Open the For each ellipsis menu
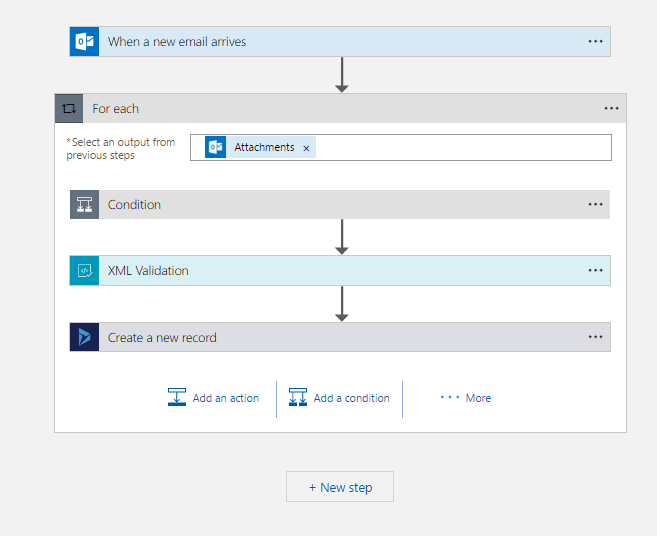Screen dimensions: 657x536 (611, 109)
